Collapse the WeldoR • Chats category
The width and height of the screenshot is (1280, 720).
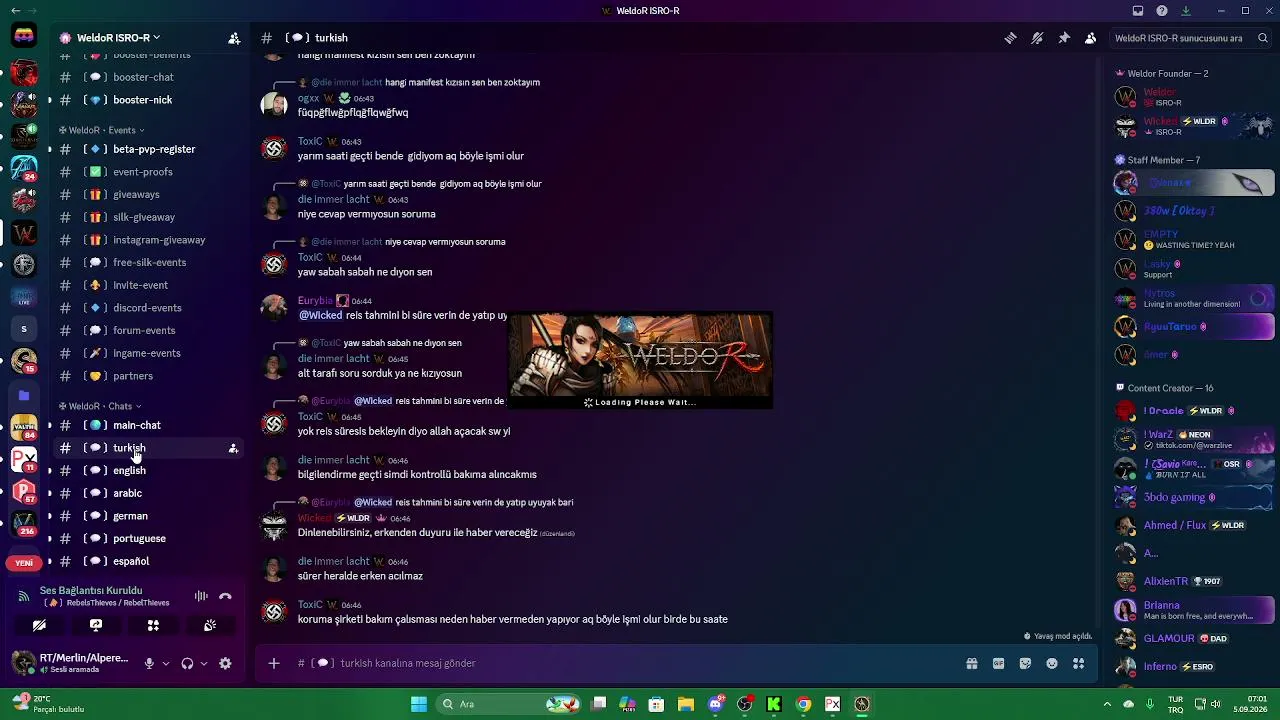point(100,406)
